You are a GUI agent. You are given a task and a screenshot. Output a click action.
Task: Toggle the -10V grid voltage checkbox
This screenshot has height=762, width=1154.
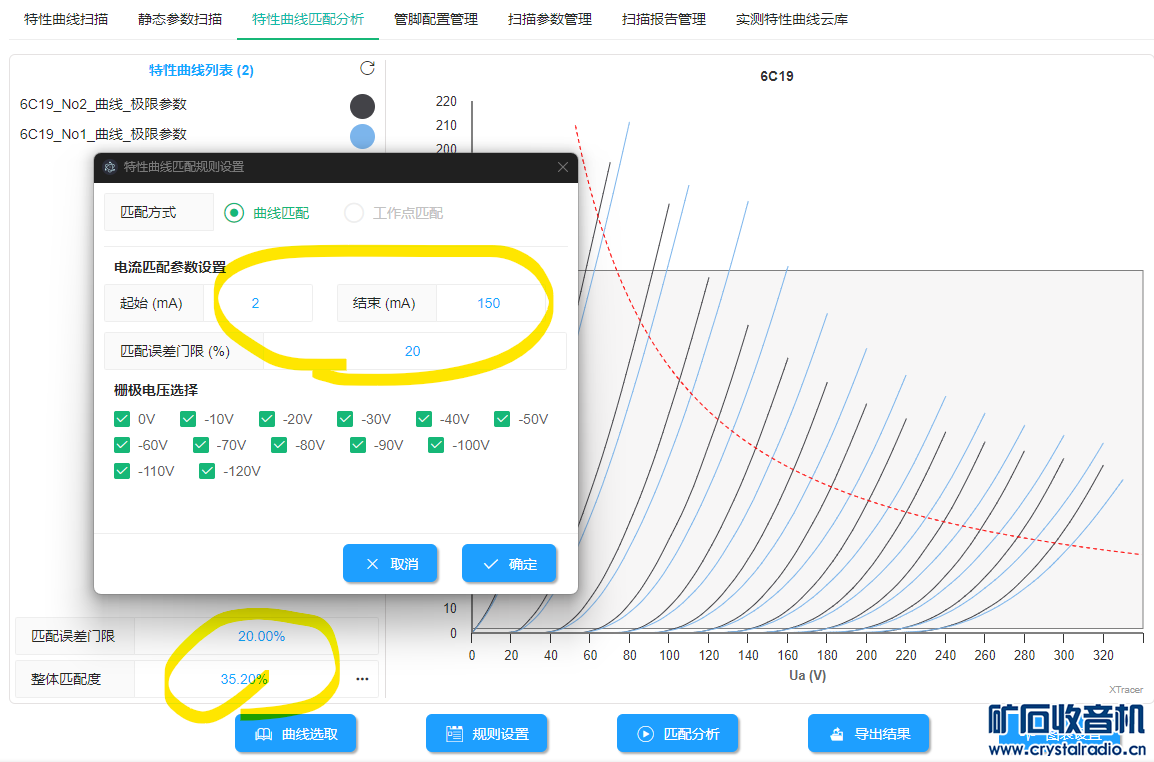click(x=188, y=419)
